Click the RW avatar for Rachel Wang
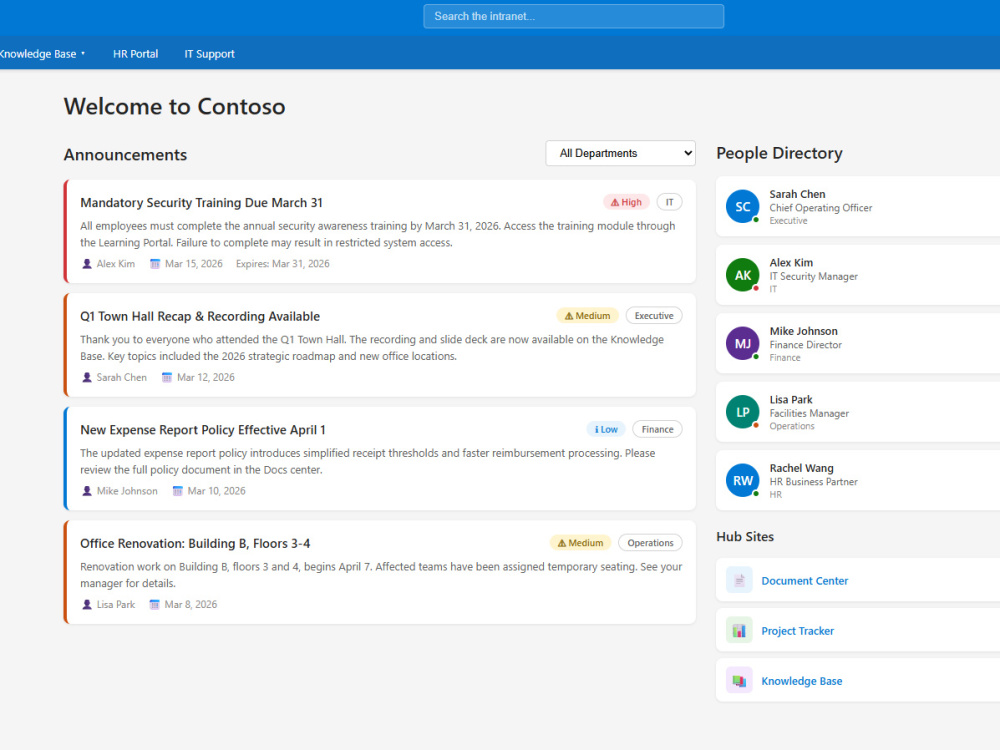Screen dimensions: 1000x750 pyautogui.click(x=742, y=480)
